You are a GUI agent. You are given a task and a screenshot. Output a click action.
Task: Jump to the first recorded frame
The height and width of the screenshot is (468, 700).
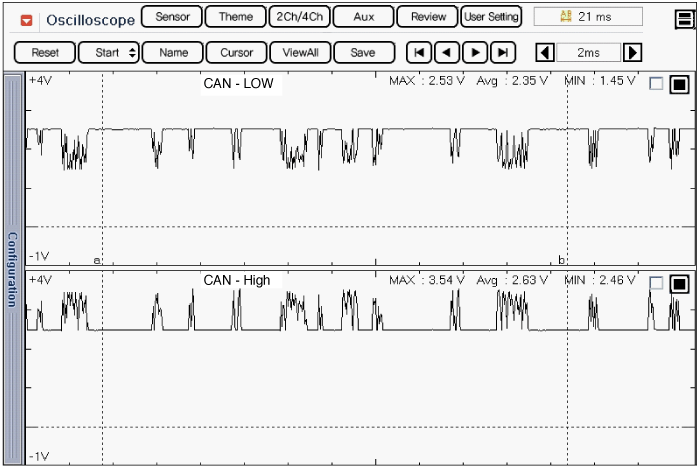point(419,53)
